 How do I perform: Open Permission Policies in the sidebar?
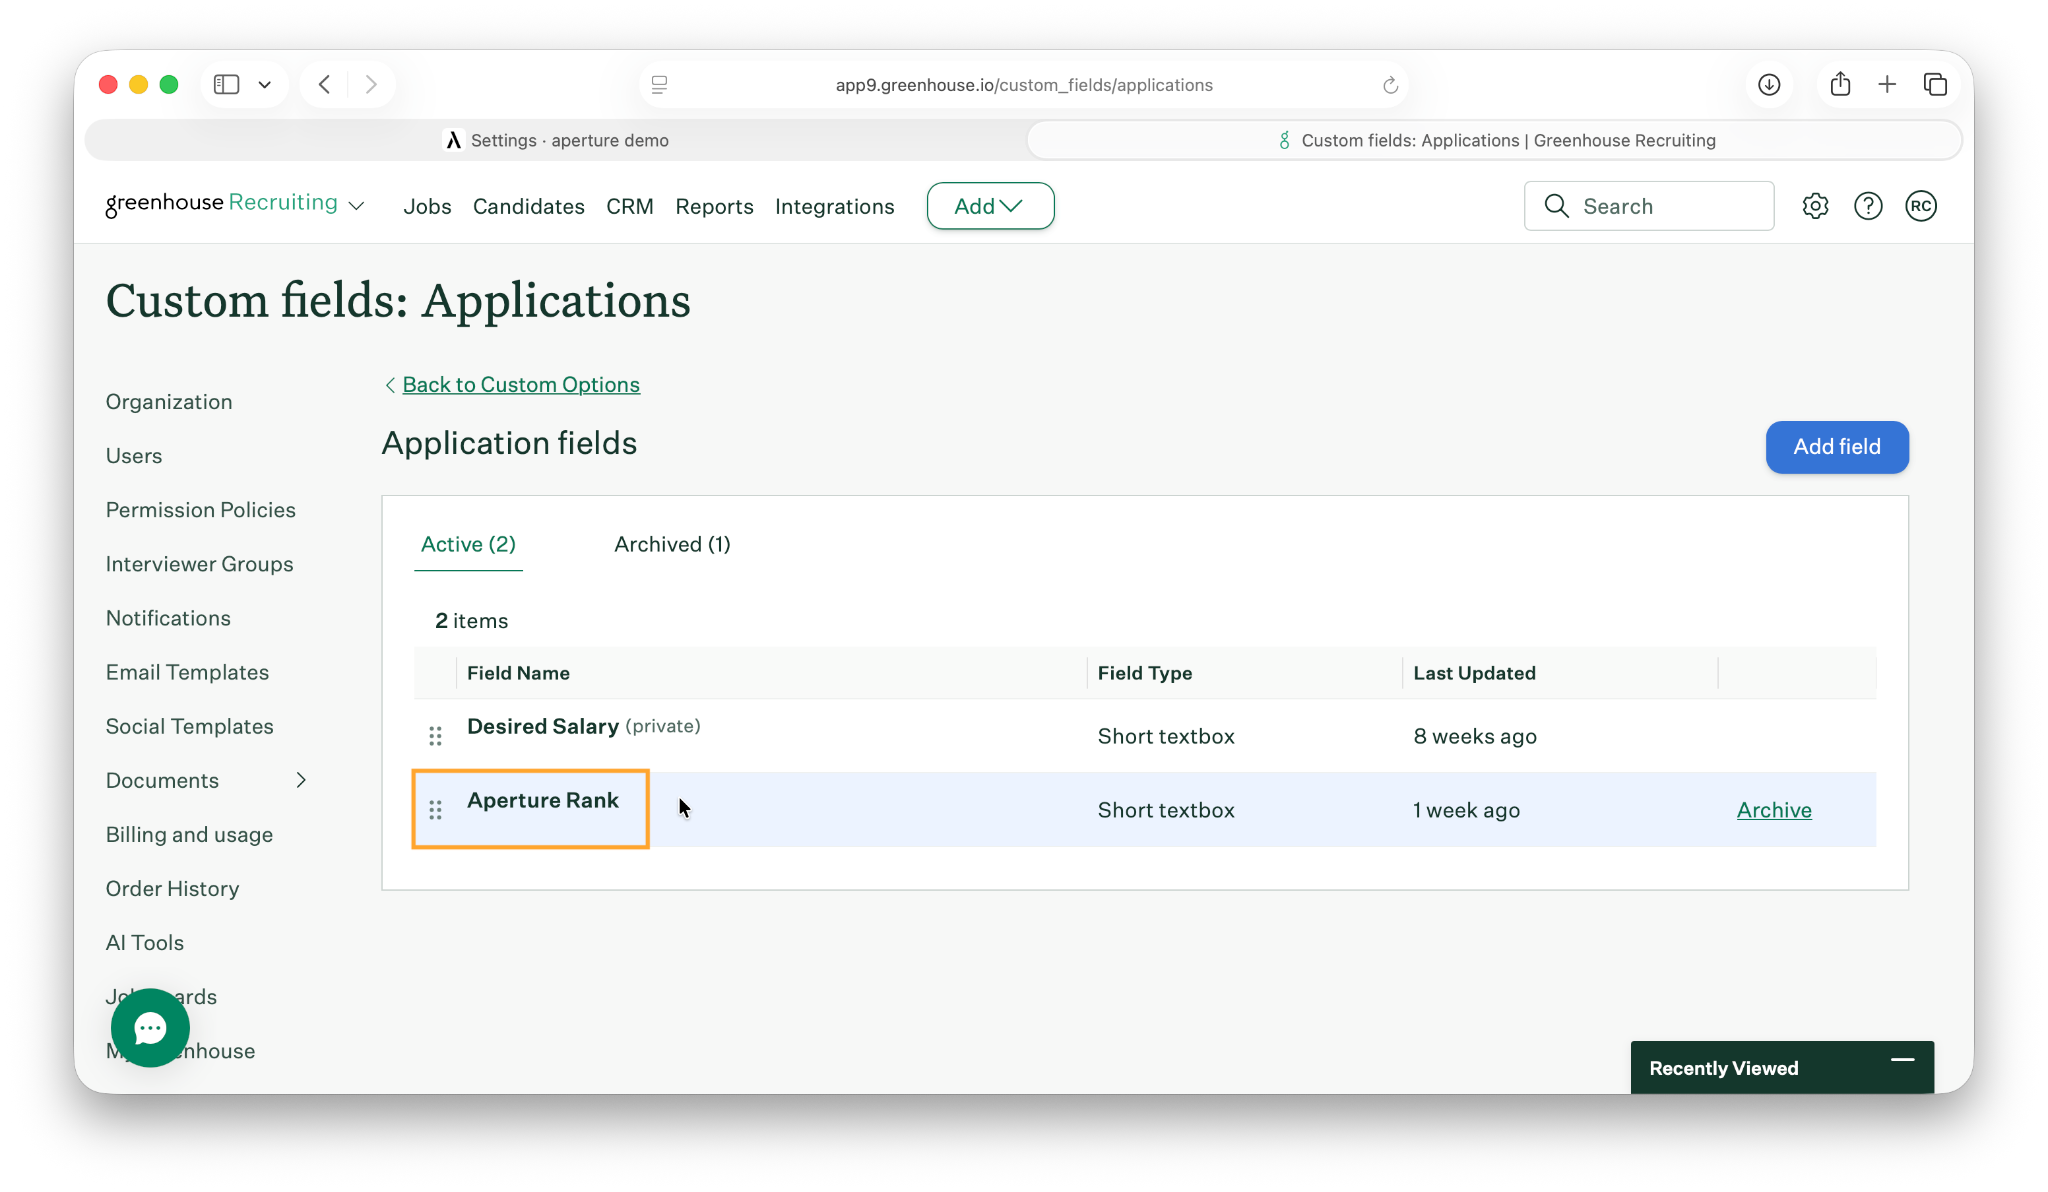click(201, 510)
